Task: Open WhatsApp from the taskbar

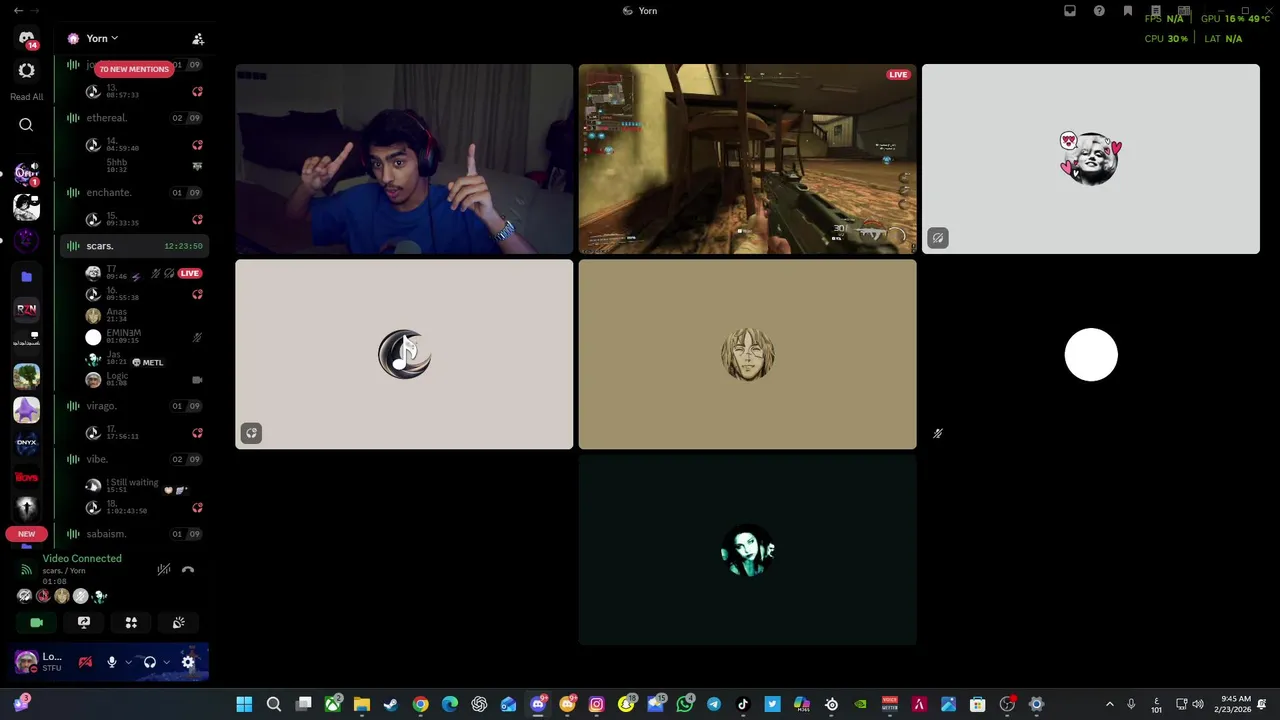Action: pyautogui.click(x=685, y=705)
